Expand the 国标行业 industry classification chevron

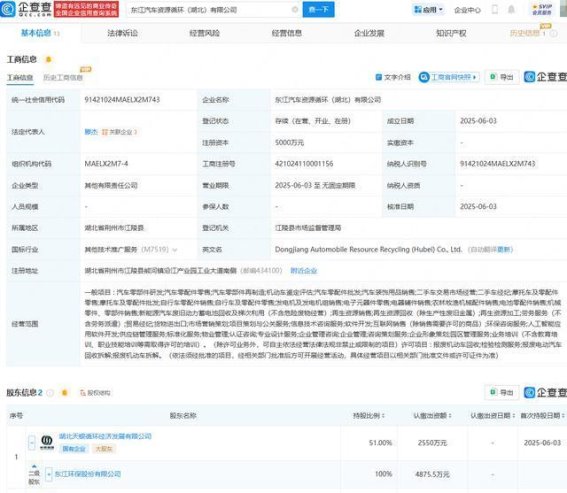coord(175,250)
